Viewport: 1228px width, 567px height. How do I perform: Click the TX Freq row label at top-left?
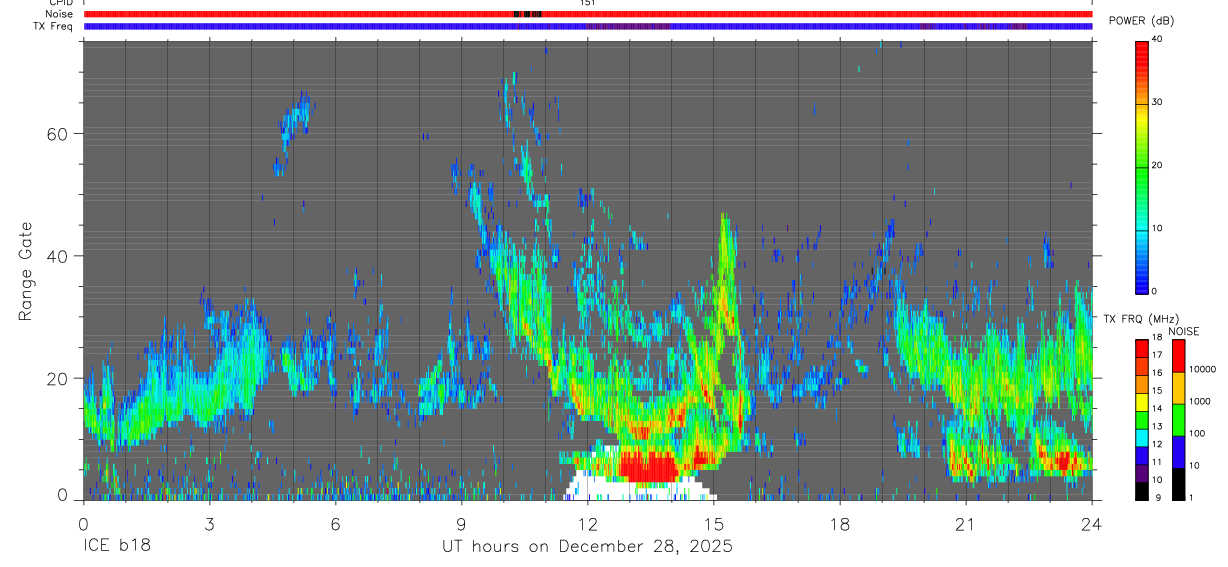coord(54,26)
